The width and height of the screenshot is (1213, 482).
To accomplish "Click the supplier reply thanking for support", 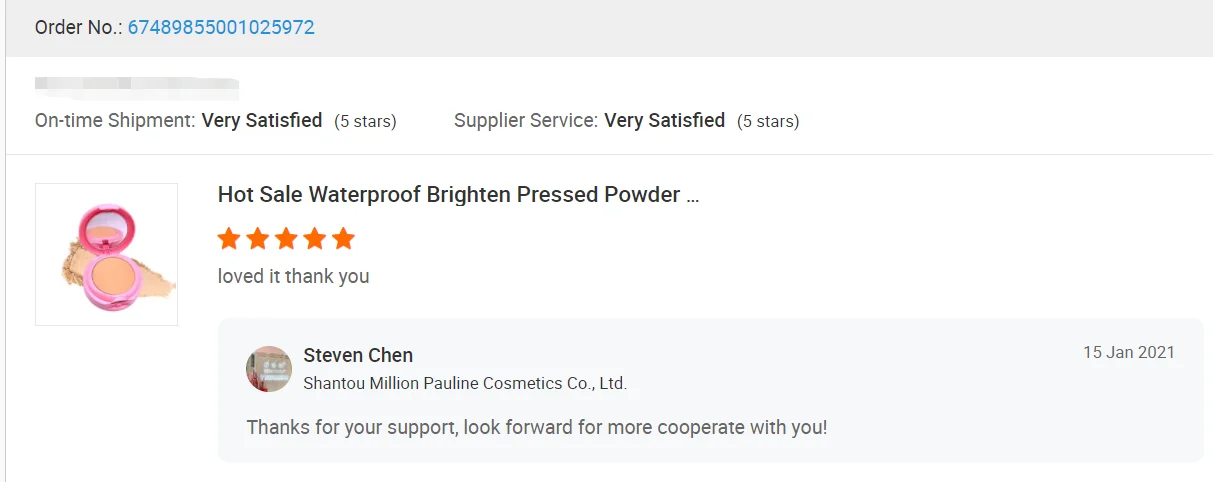I will [537, 428].
